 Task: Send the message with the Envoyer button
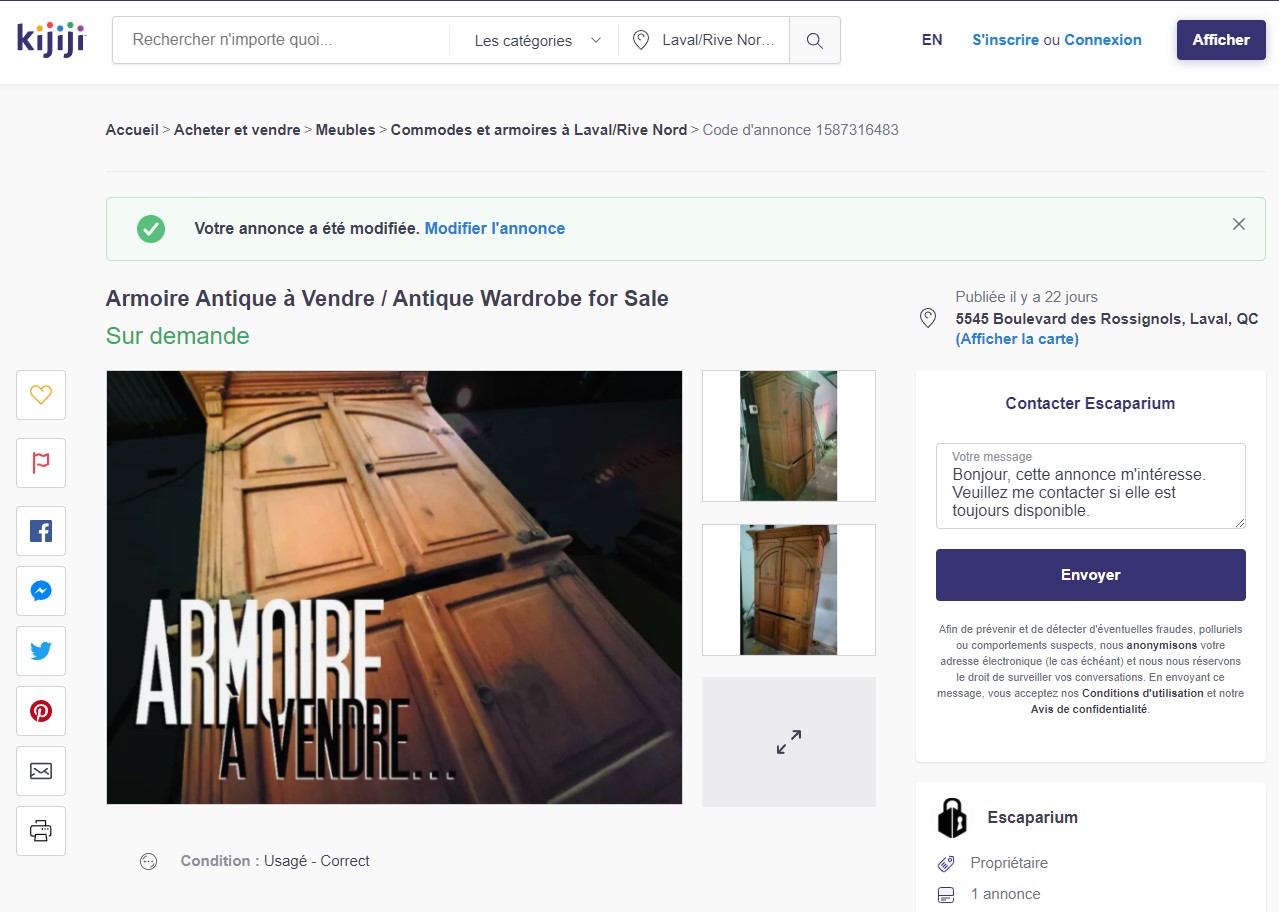(1090, 574)
